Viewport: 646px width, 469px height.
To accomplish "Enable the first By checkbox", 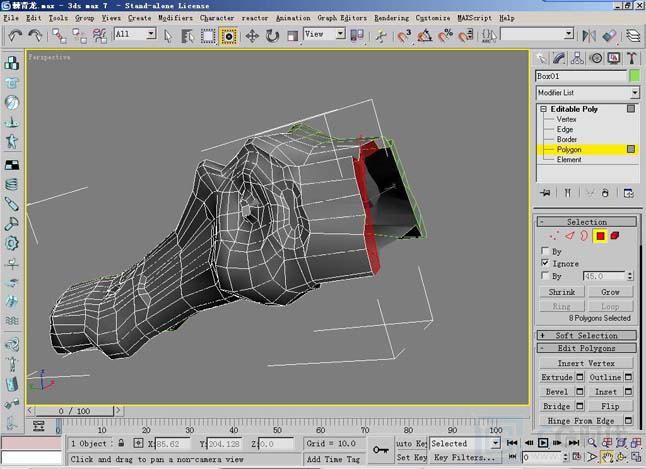I will tap(545, 251).
